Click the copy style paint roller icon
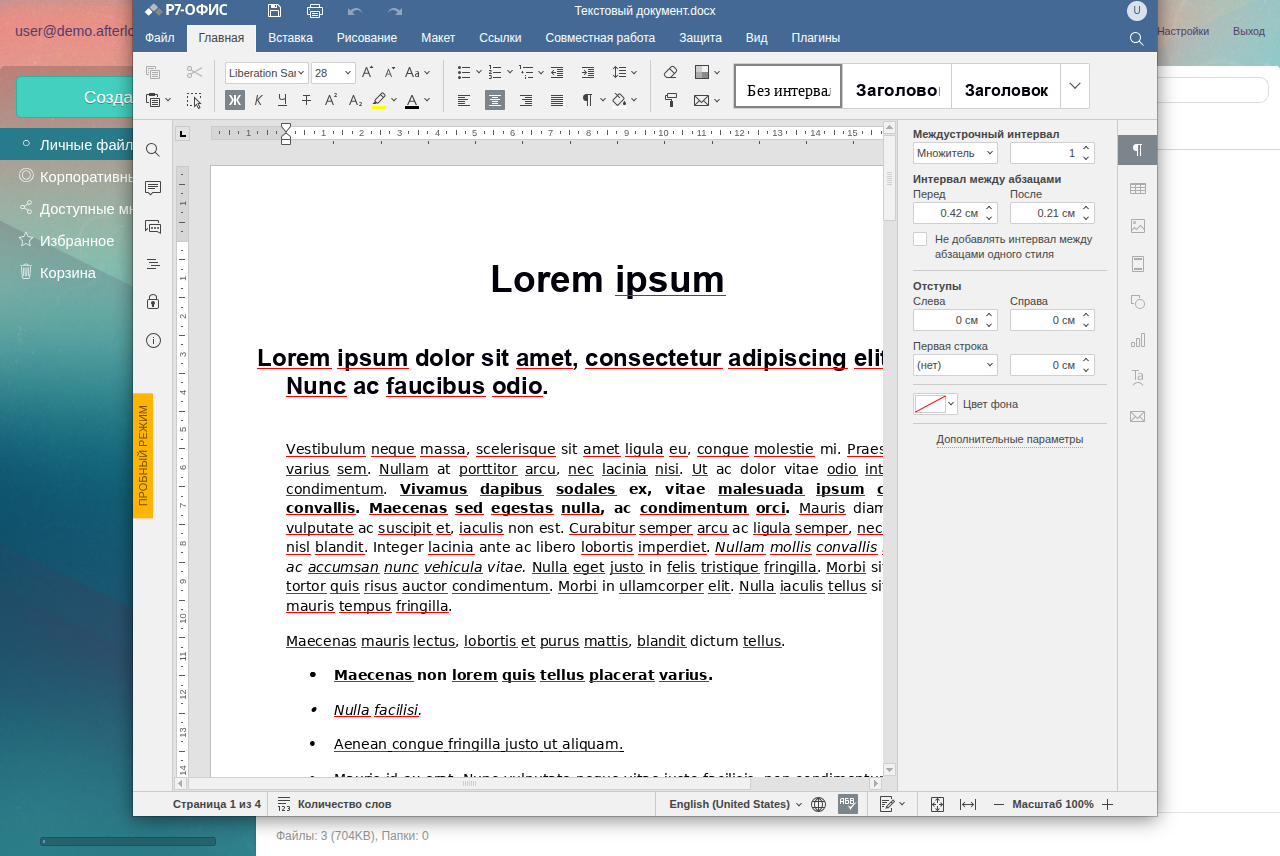 click(671, 100)
